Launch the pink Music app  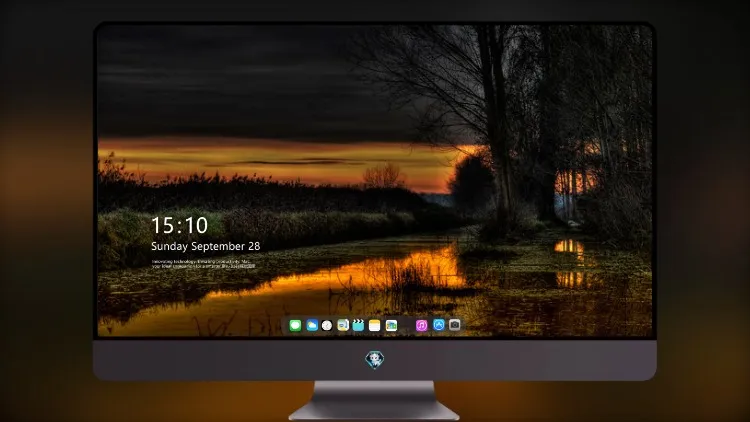click(421, 326)
